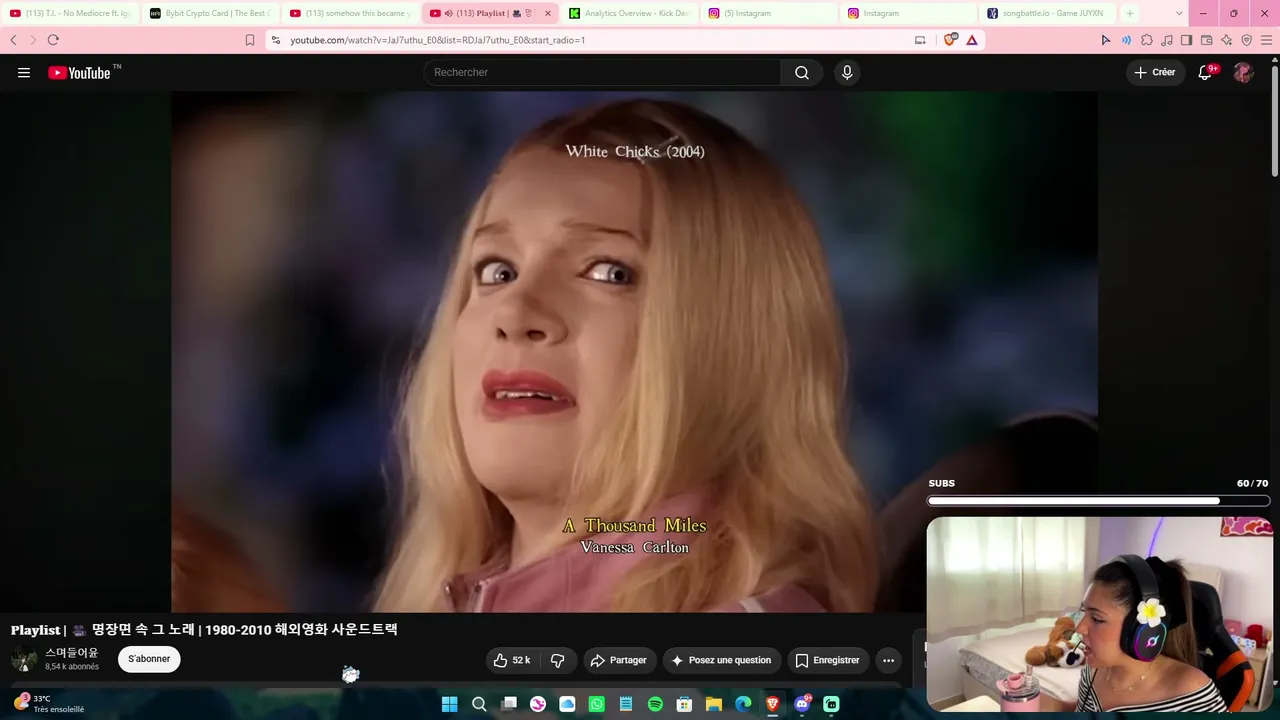
Task: Open the weather widget showing 33°C
Action: pos(48,704)
